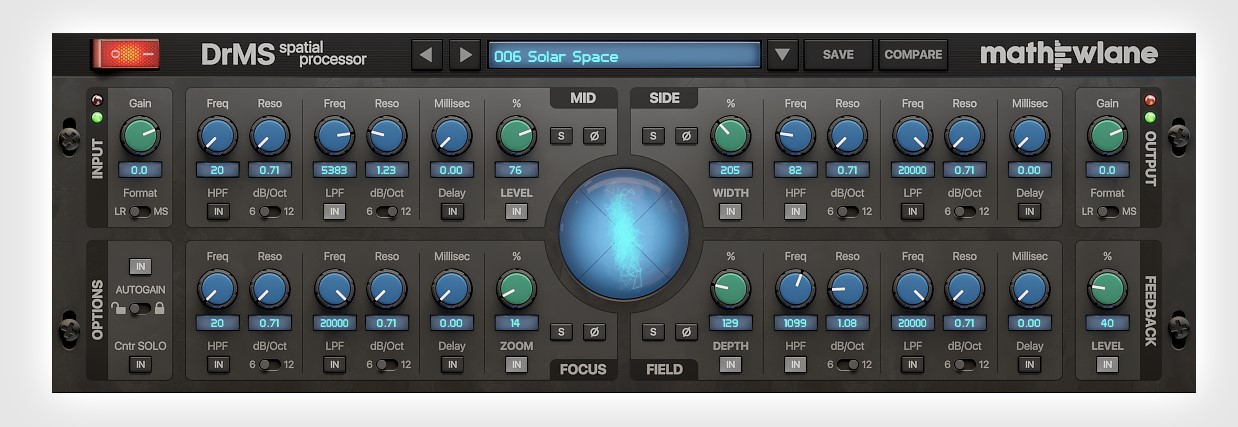The height and width of the screenshot is (427, 1238).
Task: Invert phase of the MID channel
Action: pos(593,136)
